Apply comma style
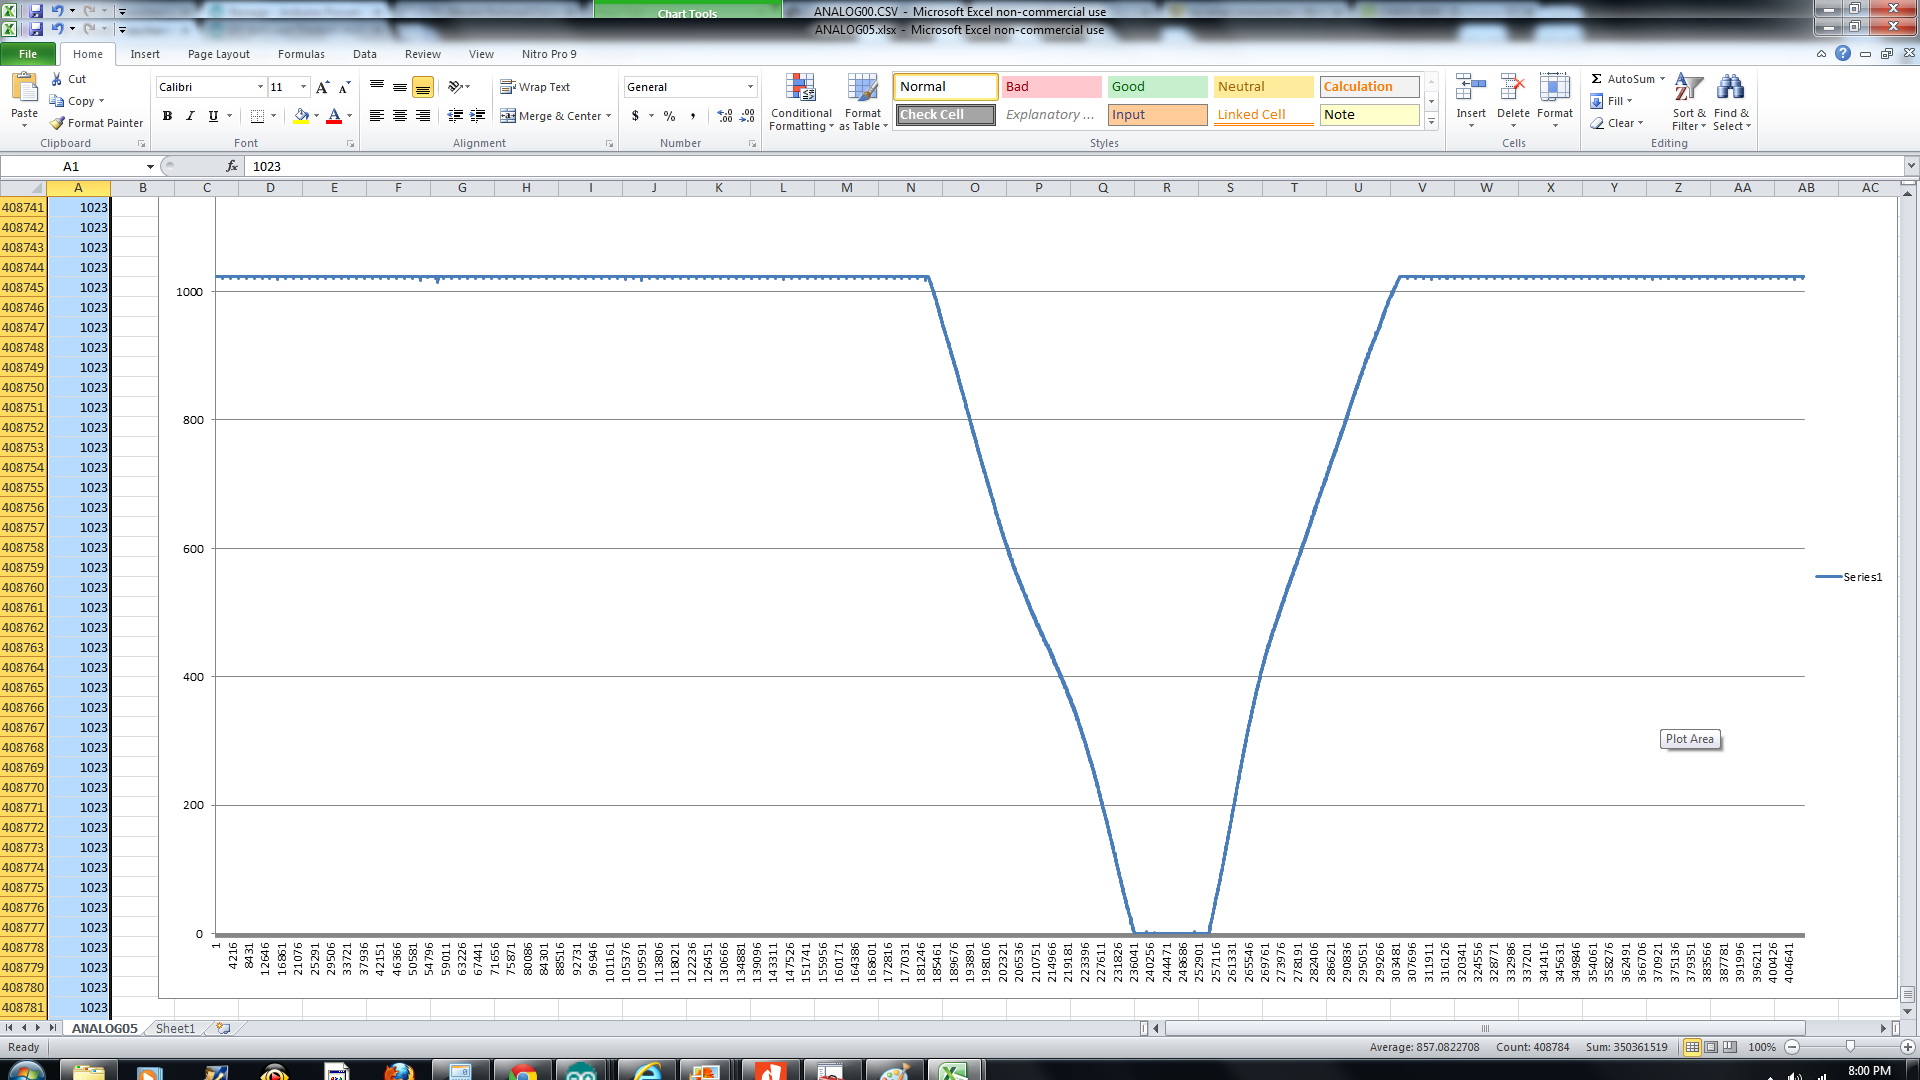Viewport: 1920px width, 1080px height. (x=693, y=116)
